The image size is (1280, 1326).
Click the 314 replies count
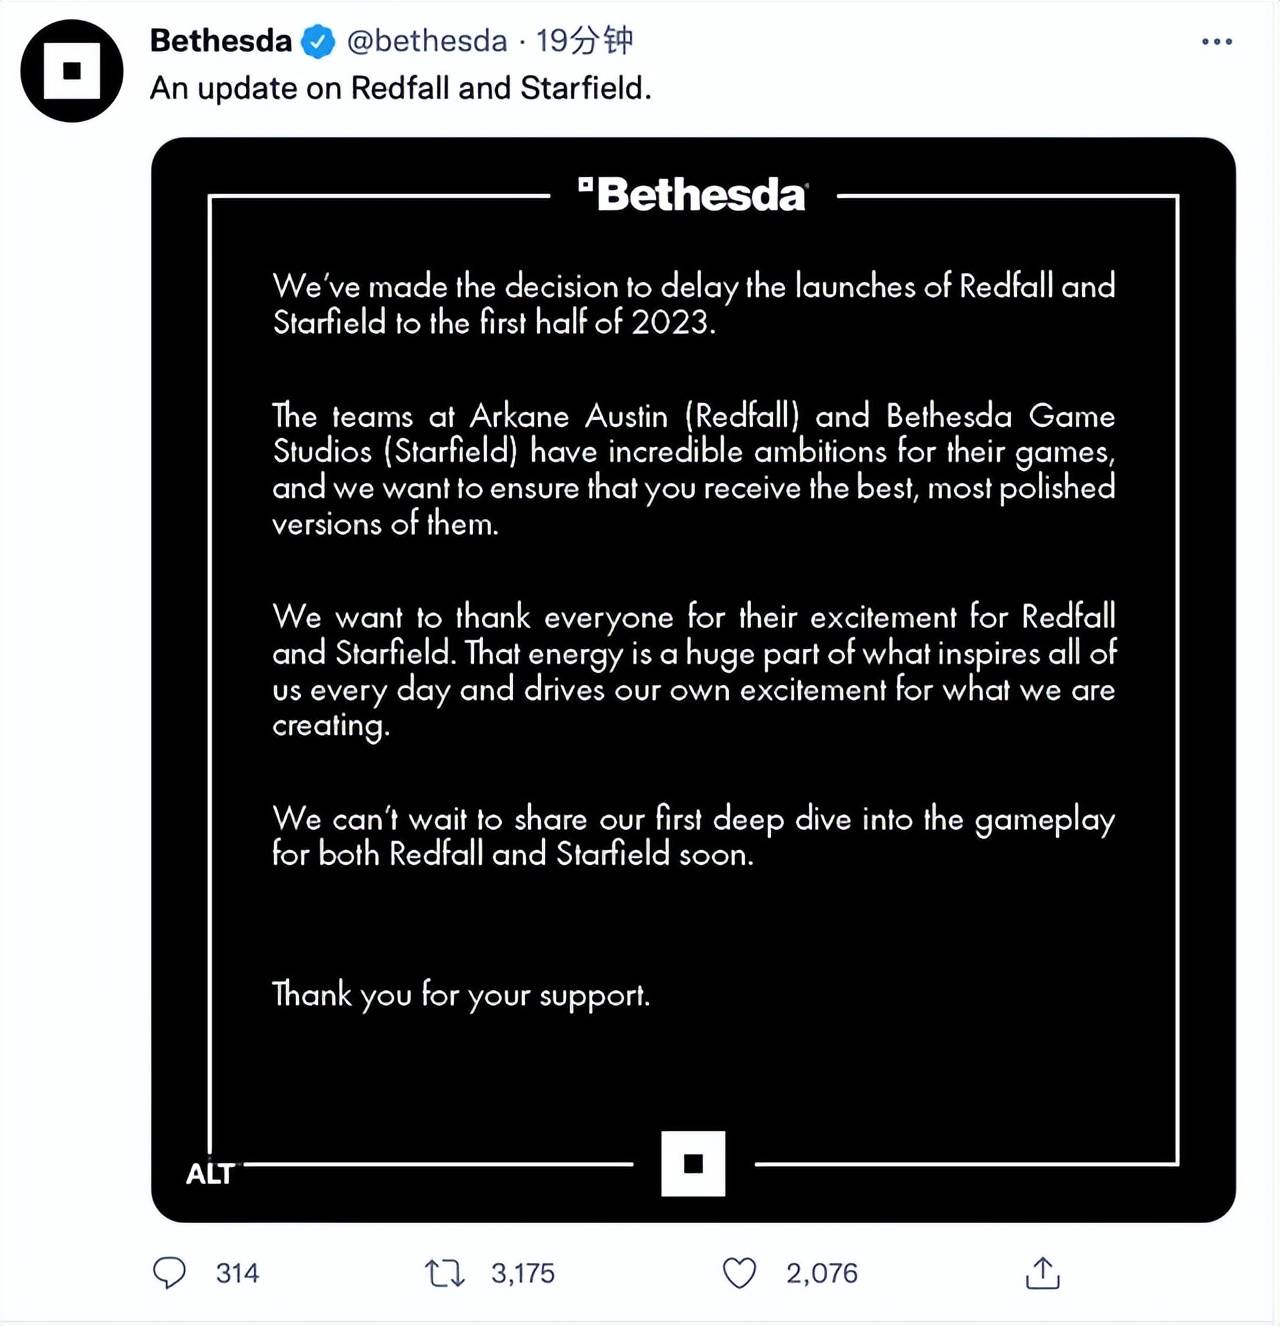click(x=237, y=1273)
